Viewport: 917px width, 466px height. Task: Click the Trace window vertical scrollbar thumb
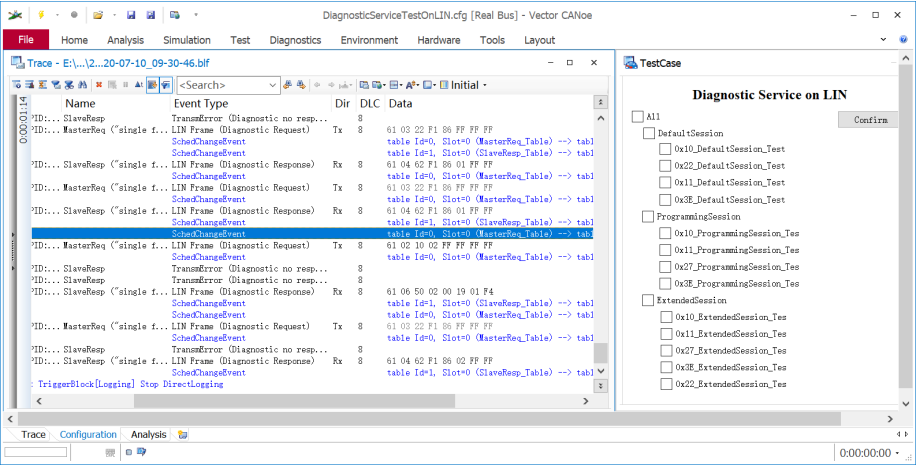point(601,353)
